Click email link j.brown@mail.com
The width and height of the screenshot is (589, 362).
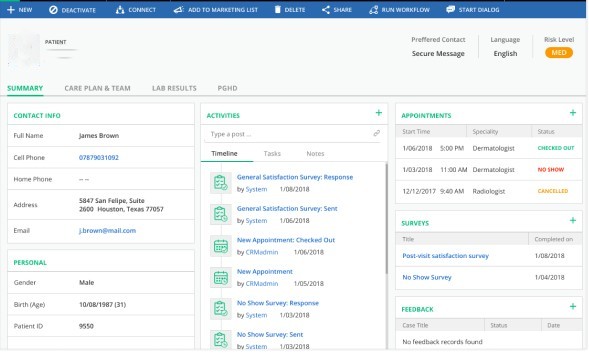107,231
